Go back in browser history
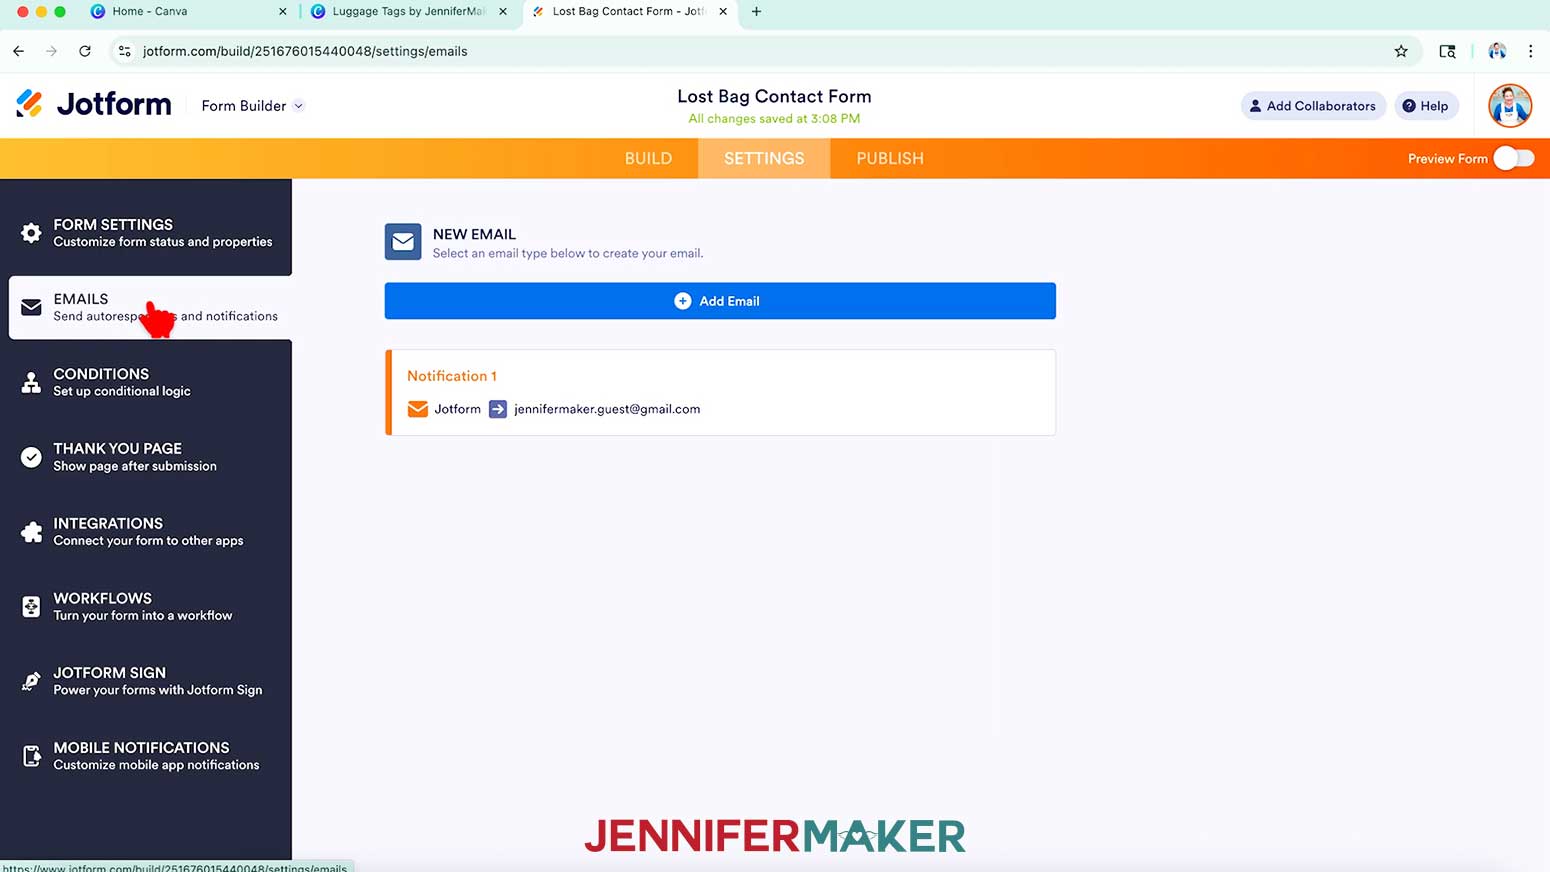Viewport: 1550px width, 872px height. pos(19,51)
